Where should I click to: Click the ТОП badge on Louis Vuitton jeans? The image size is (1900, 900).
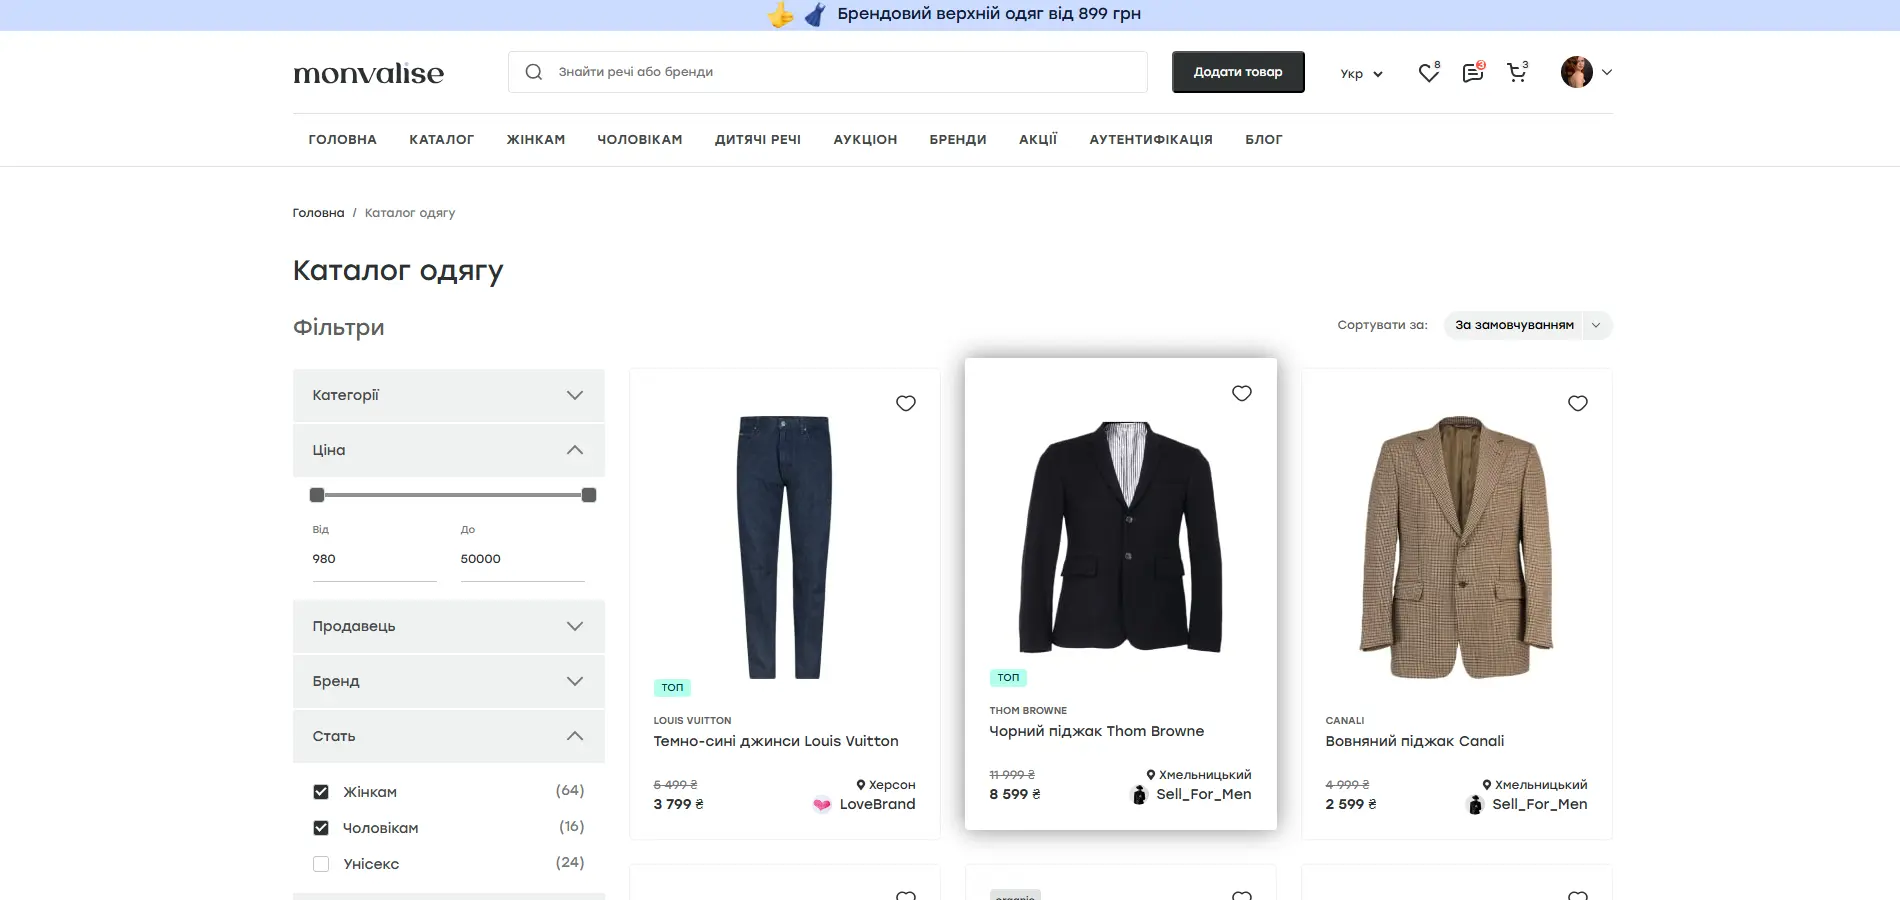[x=672, y=688]
